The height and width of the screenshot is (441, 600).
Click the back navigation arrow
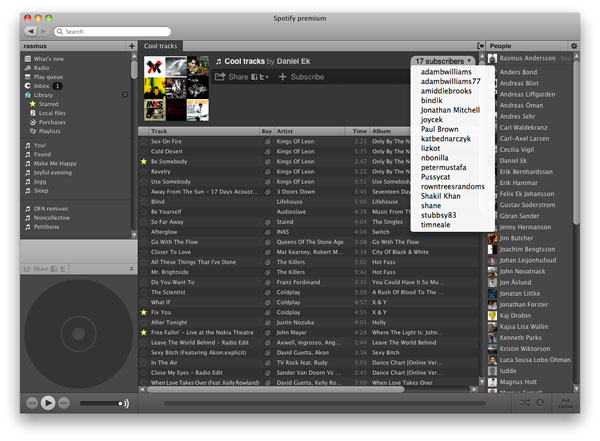[x=31, y=31]
